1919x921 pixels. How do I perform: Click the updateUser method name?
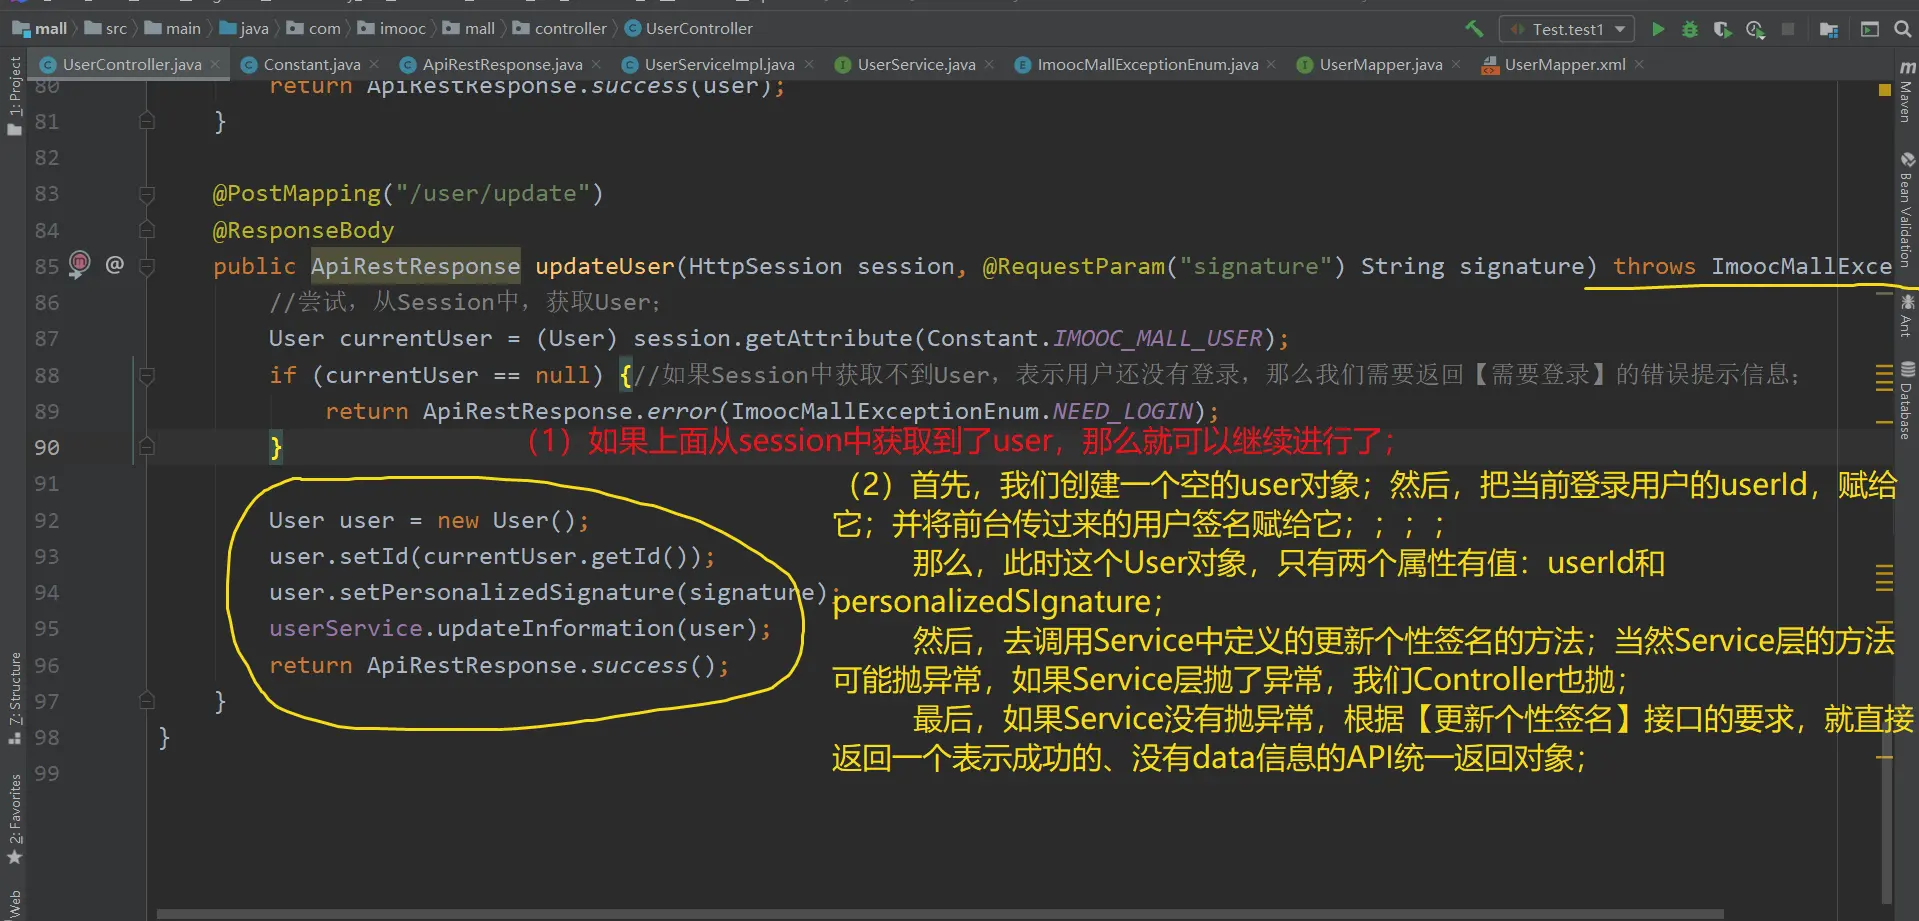(x=605, y=267)
